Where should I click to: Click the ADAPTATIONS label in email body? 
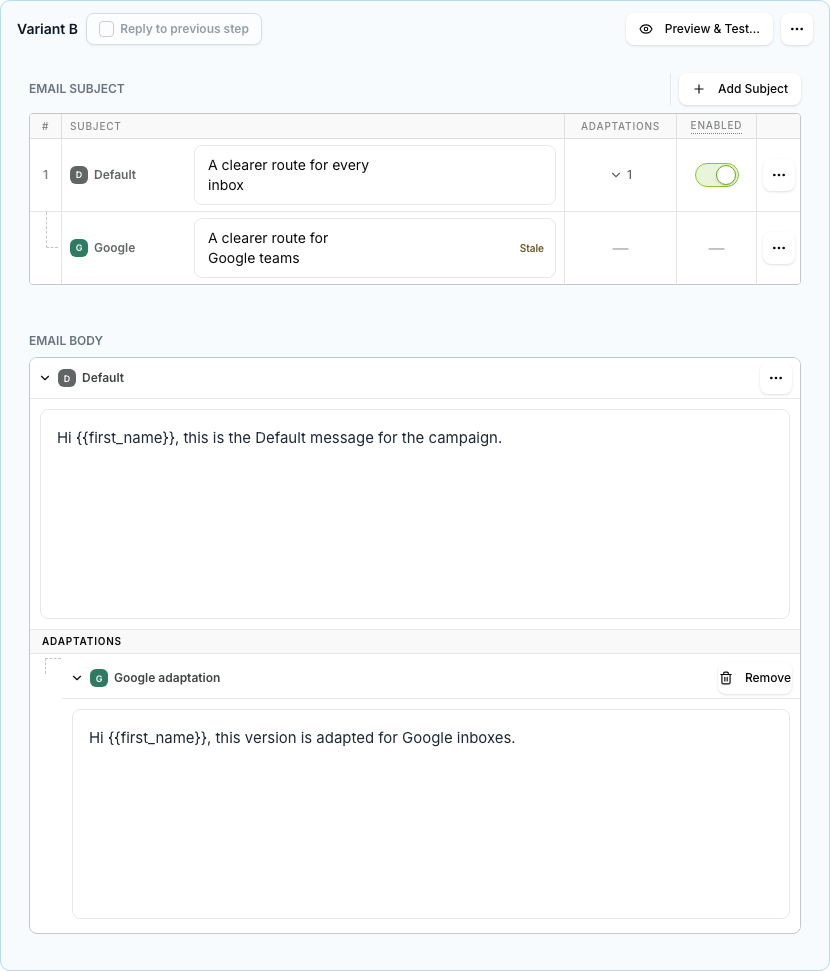click(82, 642)
